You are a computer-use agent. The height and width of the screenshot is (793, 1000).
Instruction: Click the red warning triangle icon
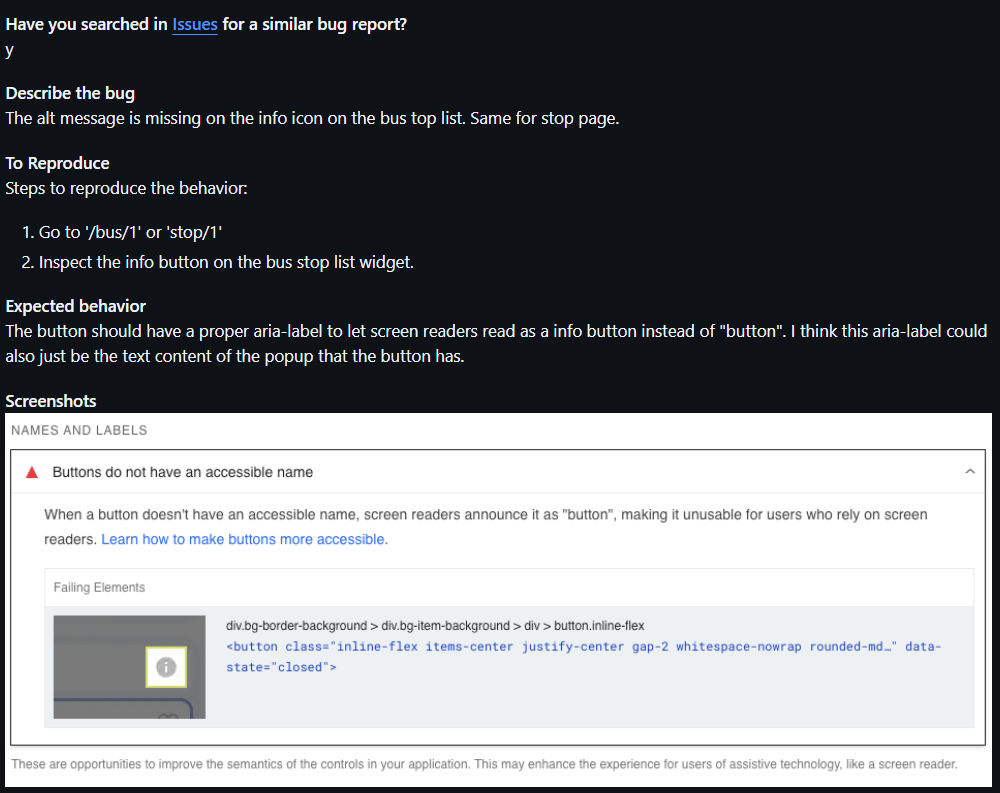32,472
